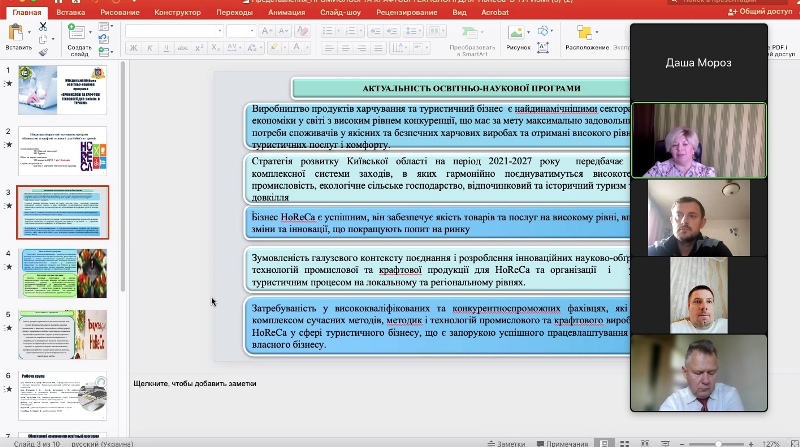Toggle bold (Ж) formatting
The height and width of the screenshot is (447, 800).
132,49
